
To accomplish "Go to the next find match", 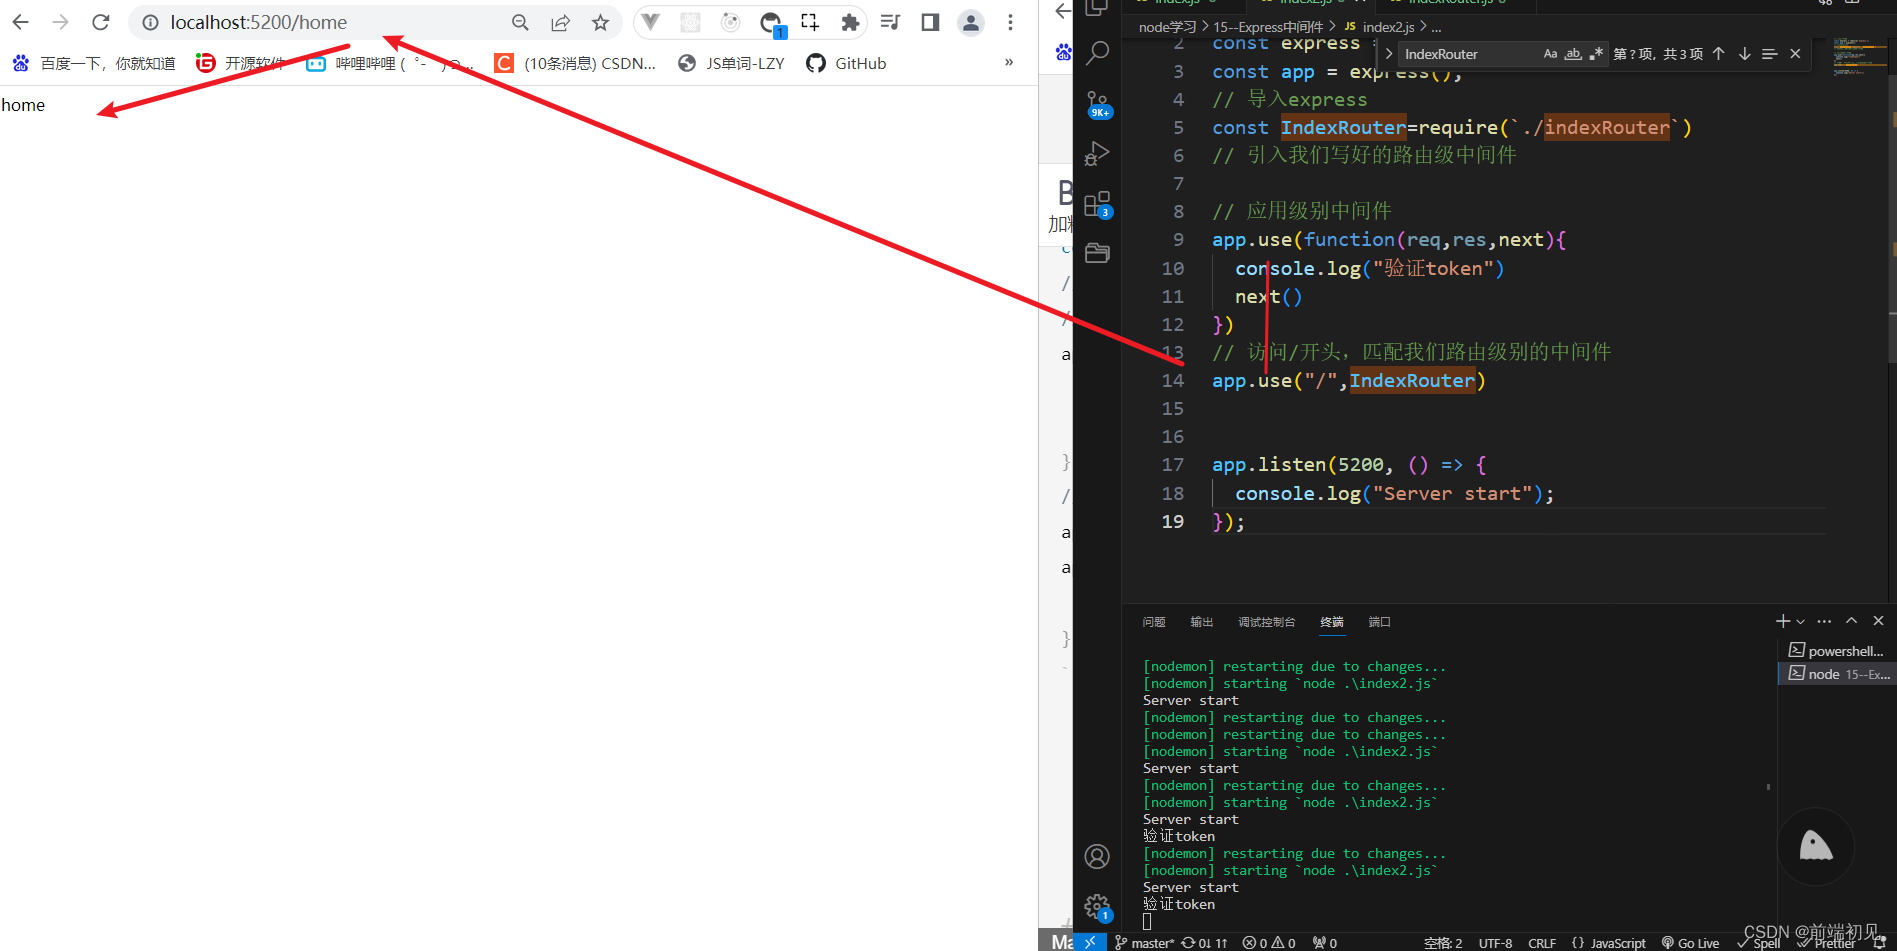I will 1744,54.
